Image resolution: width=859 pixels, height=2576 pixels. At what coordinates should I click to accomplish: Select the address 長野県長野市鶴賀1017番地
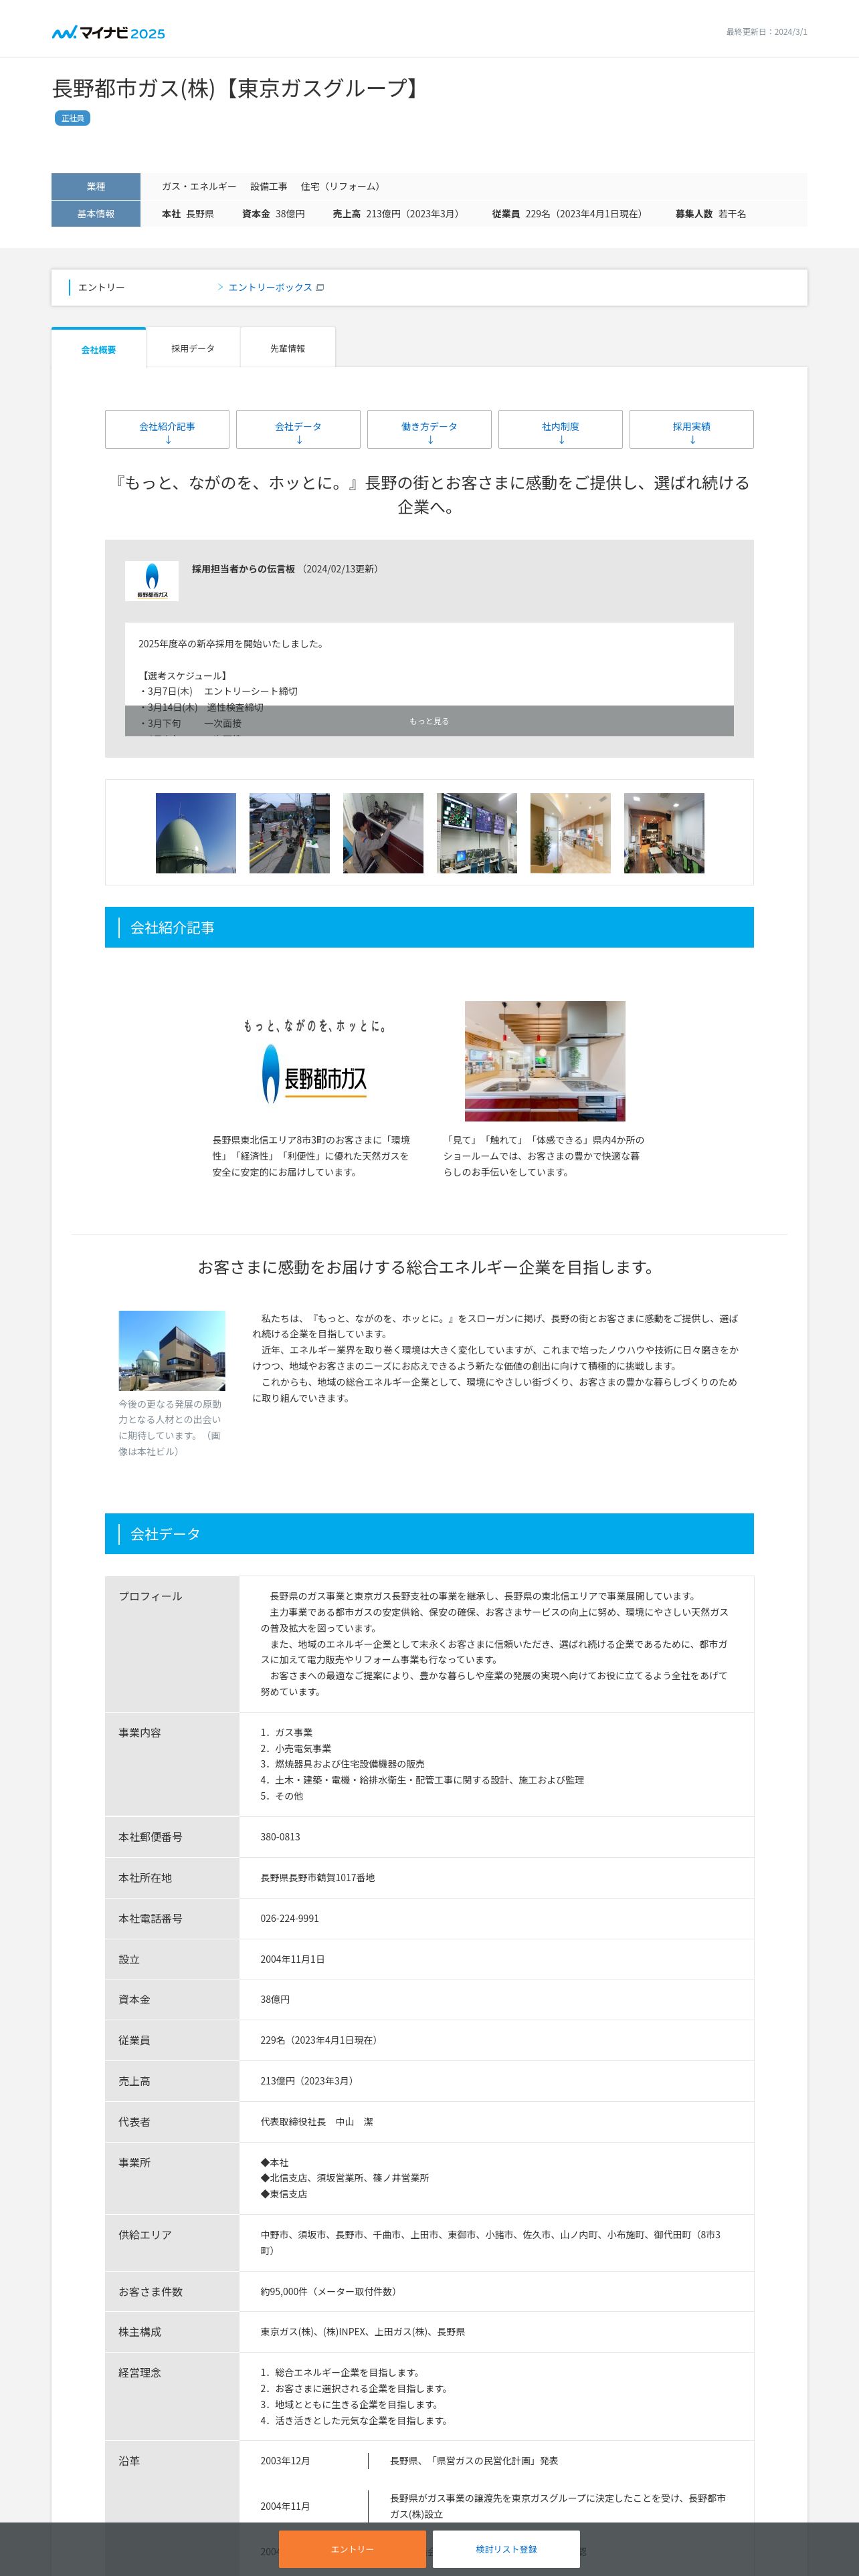click(318, 1878)
